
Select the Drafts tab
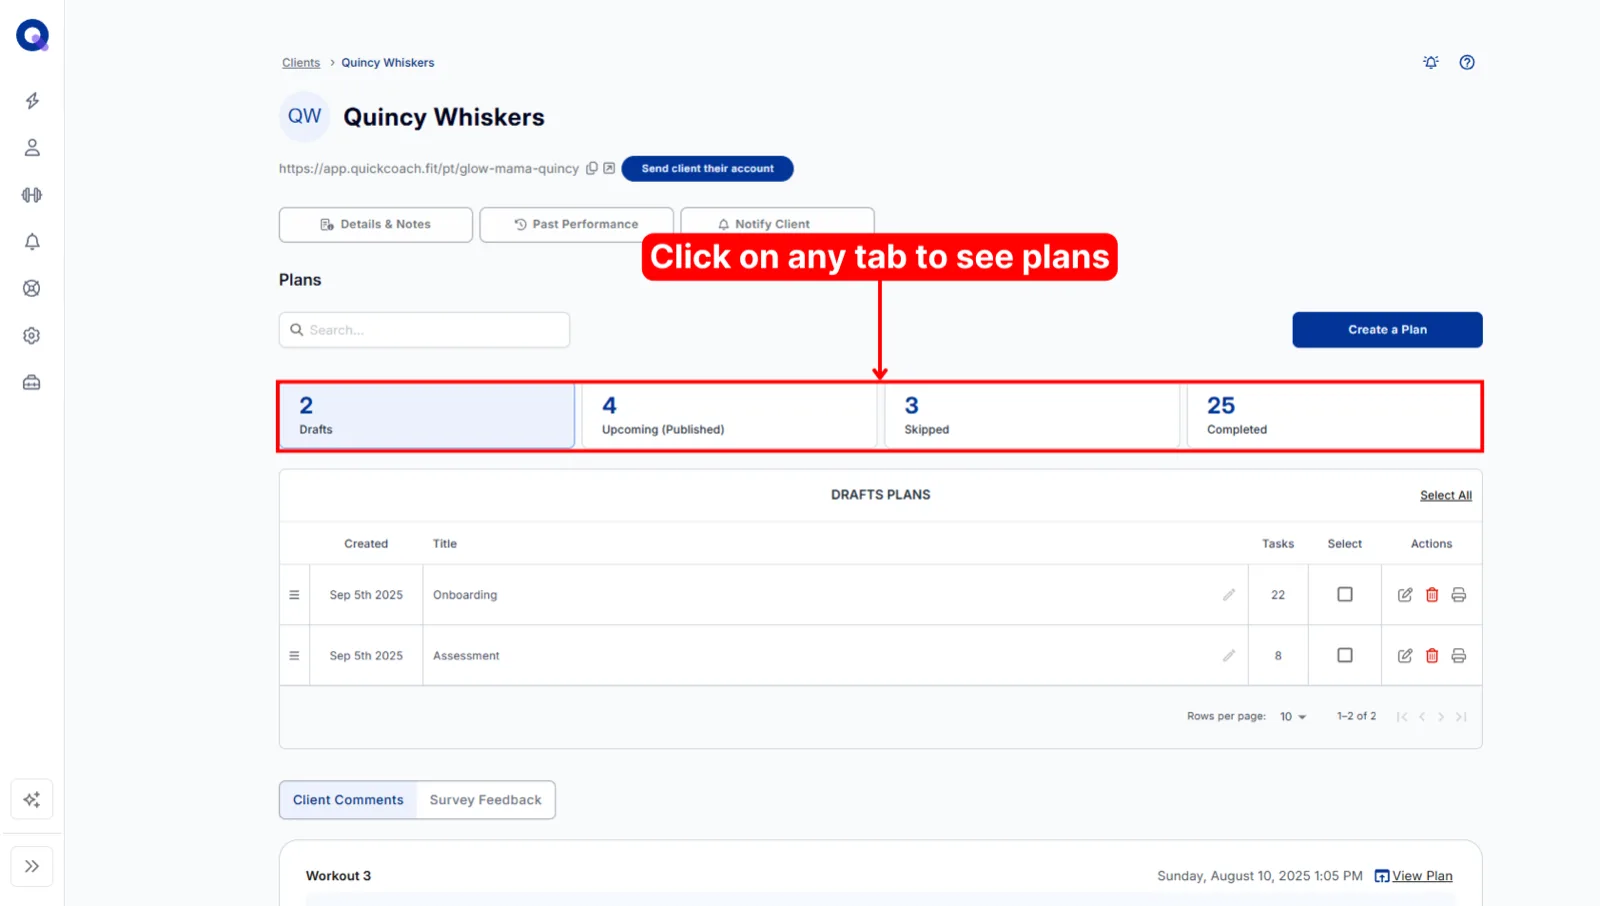point(427,416)
